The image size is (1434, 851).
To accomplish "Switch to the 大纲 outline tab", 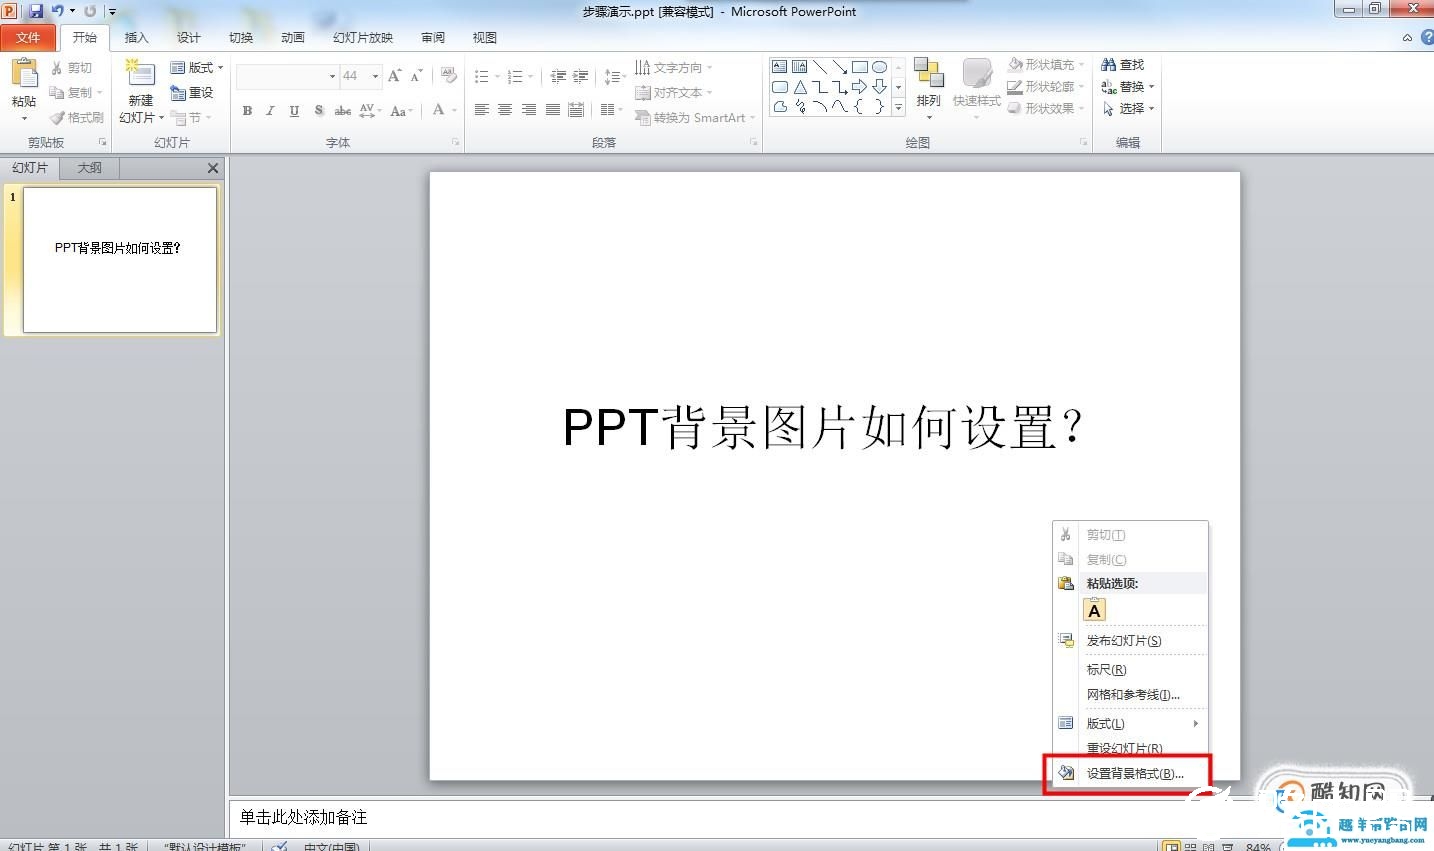I will pos(88,167).
